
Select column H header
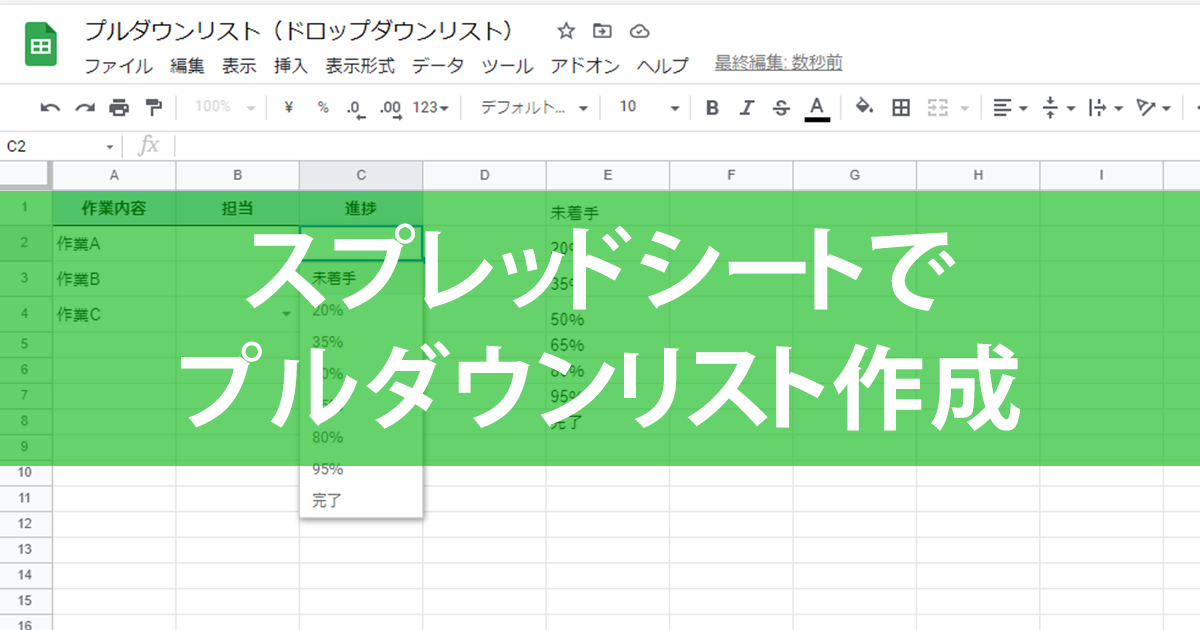click(x=978, y=176)
